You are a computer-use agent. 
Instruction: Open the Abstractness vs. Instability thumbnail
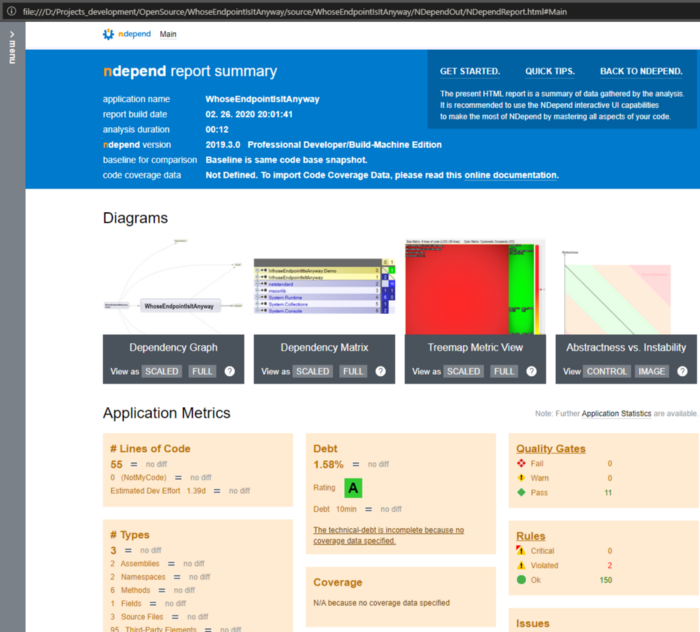[626, 290]
